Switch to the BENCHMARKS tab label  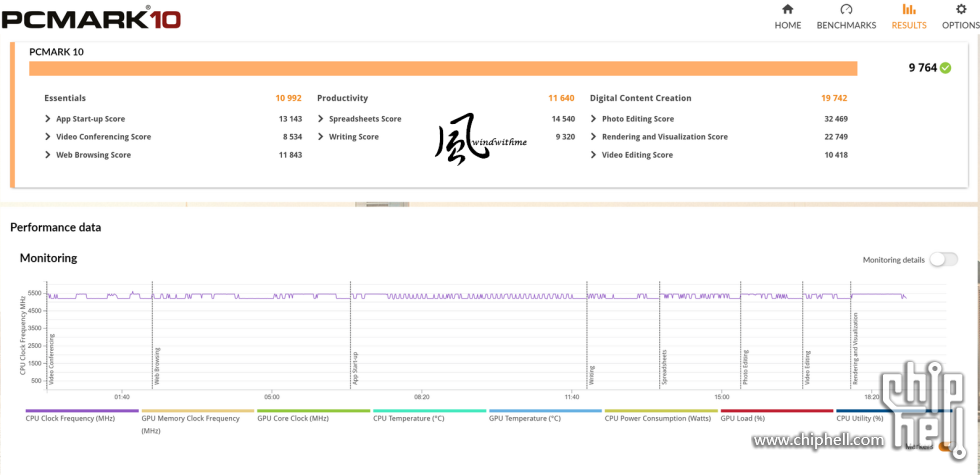click(x=846, y=26)
